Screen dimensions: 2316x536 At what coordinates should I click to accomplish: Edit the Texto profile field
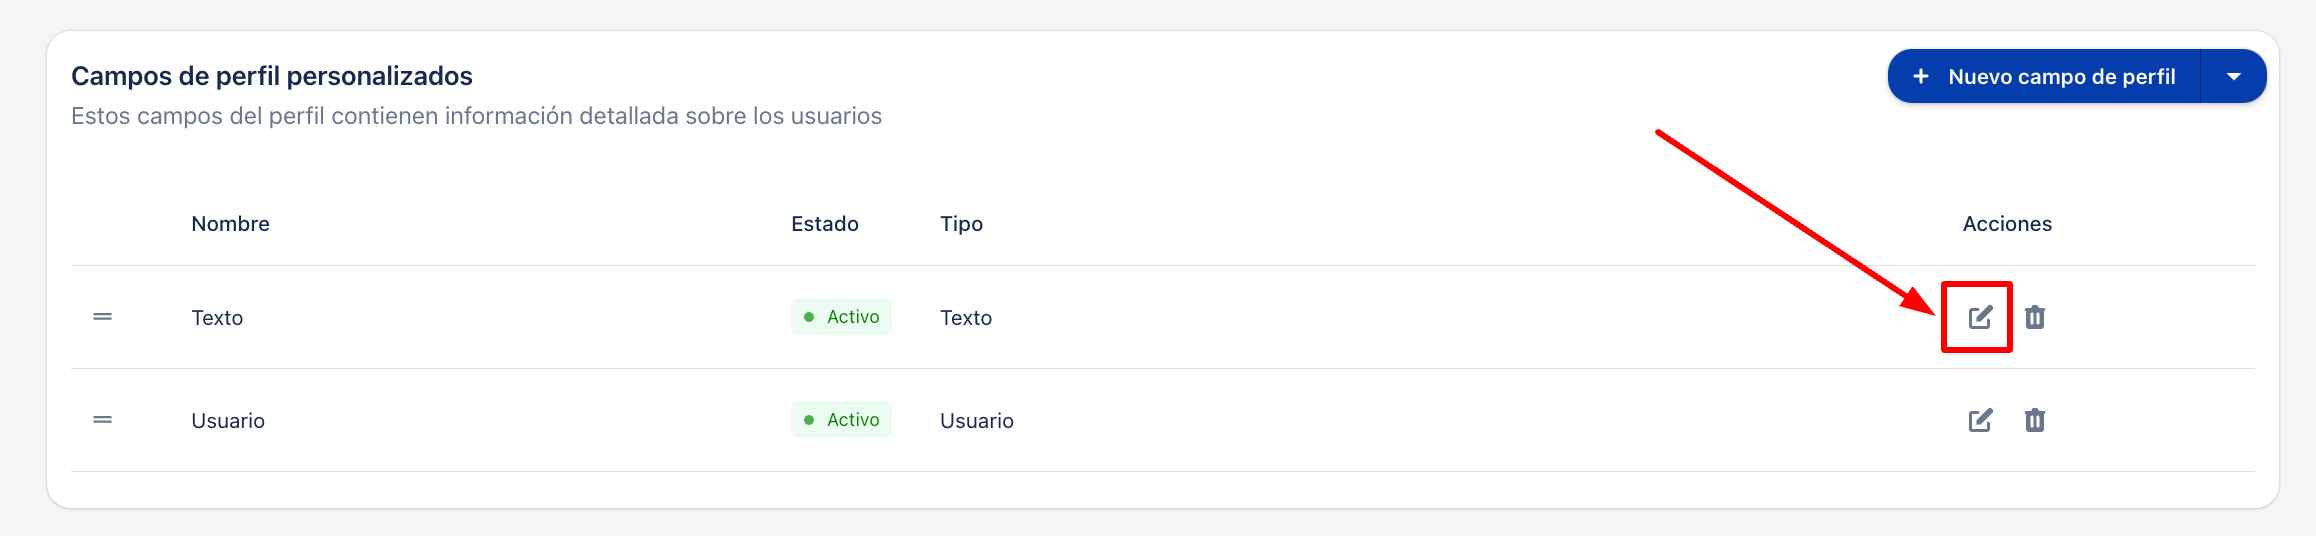[x=1980, y=317]
